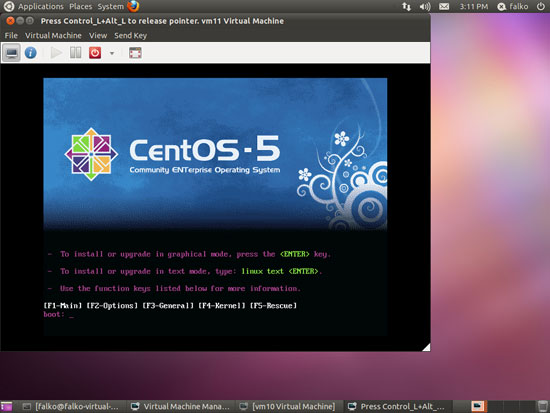
Task: Open the network connections indicator
Action: coord(406,6)
